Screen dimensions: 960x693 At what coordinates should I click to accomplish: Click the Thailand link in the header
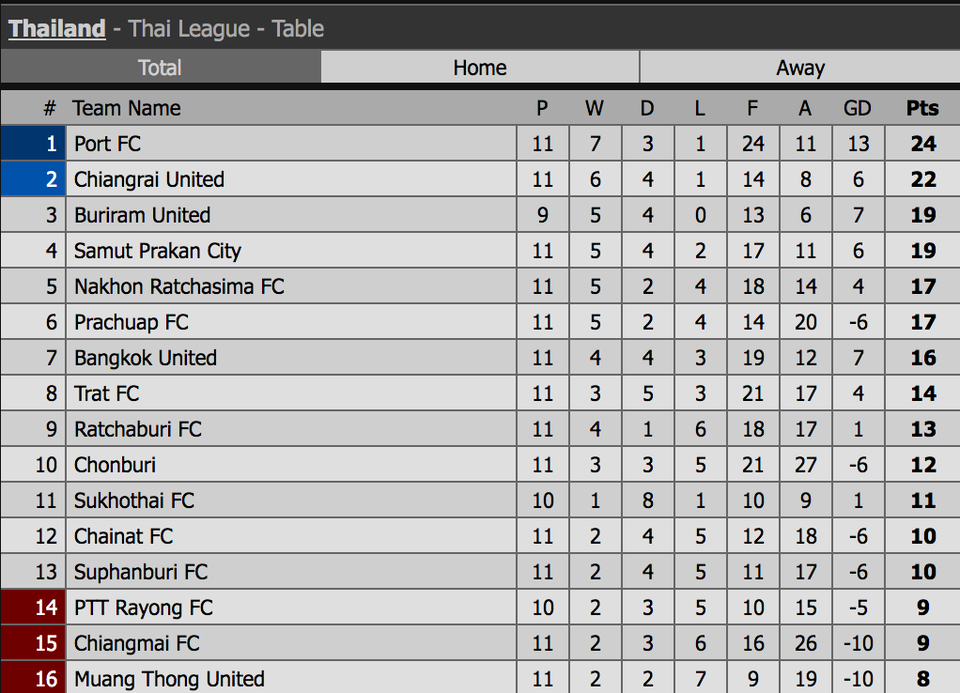(57, 28)
